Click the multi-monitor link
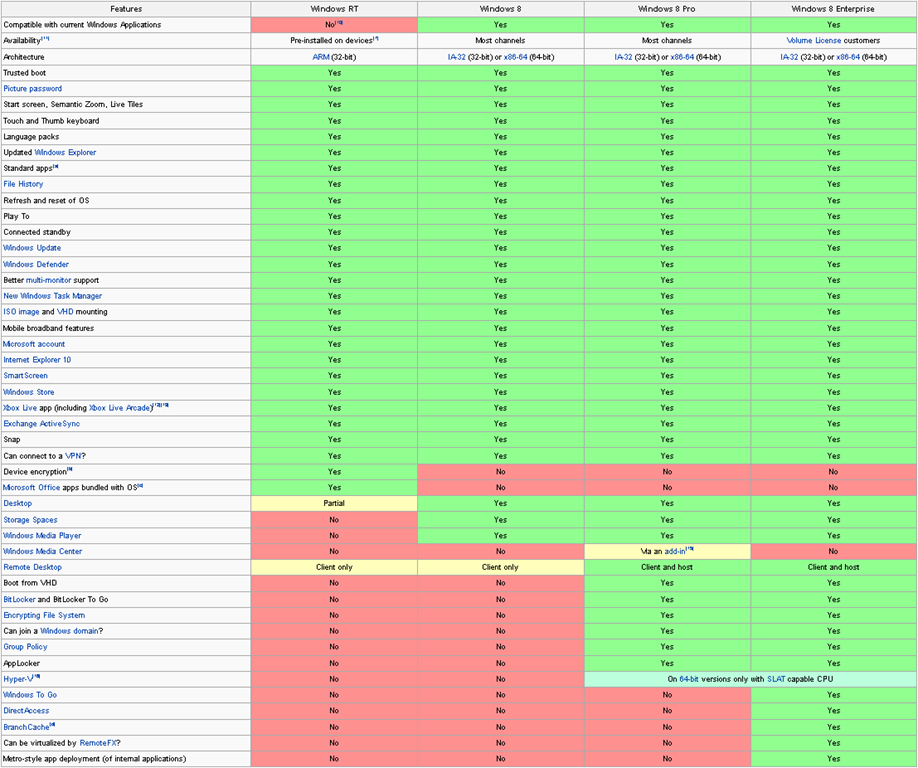This screenshot has width=918, height=768. point(49,280)
